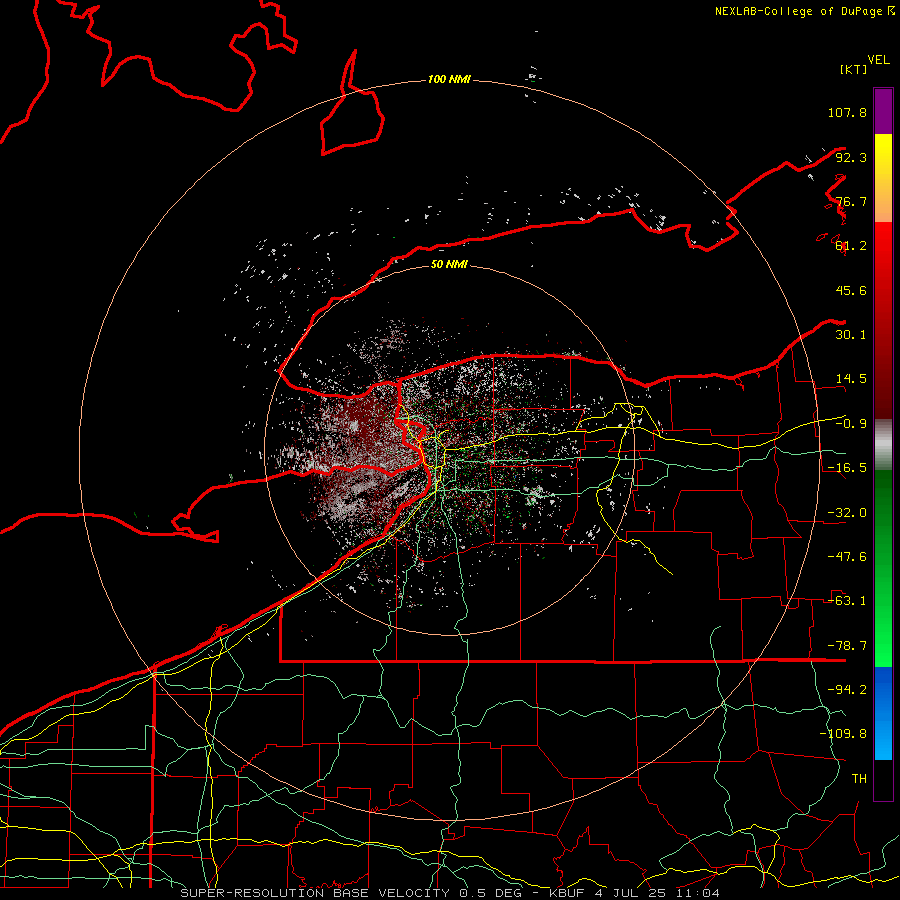The height and width of the screenshot is (900, 900).
Task: Click the 14.5 legend value
Action: pyautogui.click(x=851, y=379)
